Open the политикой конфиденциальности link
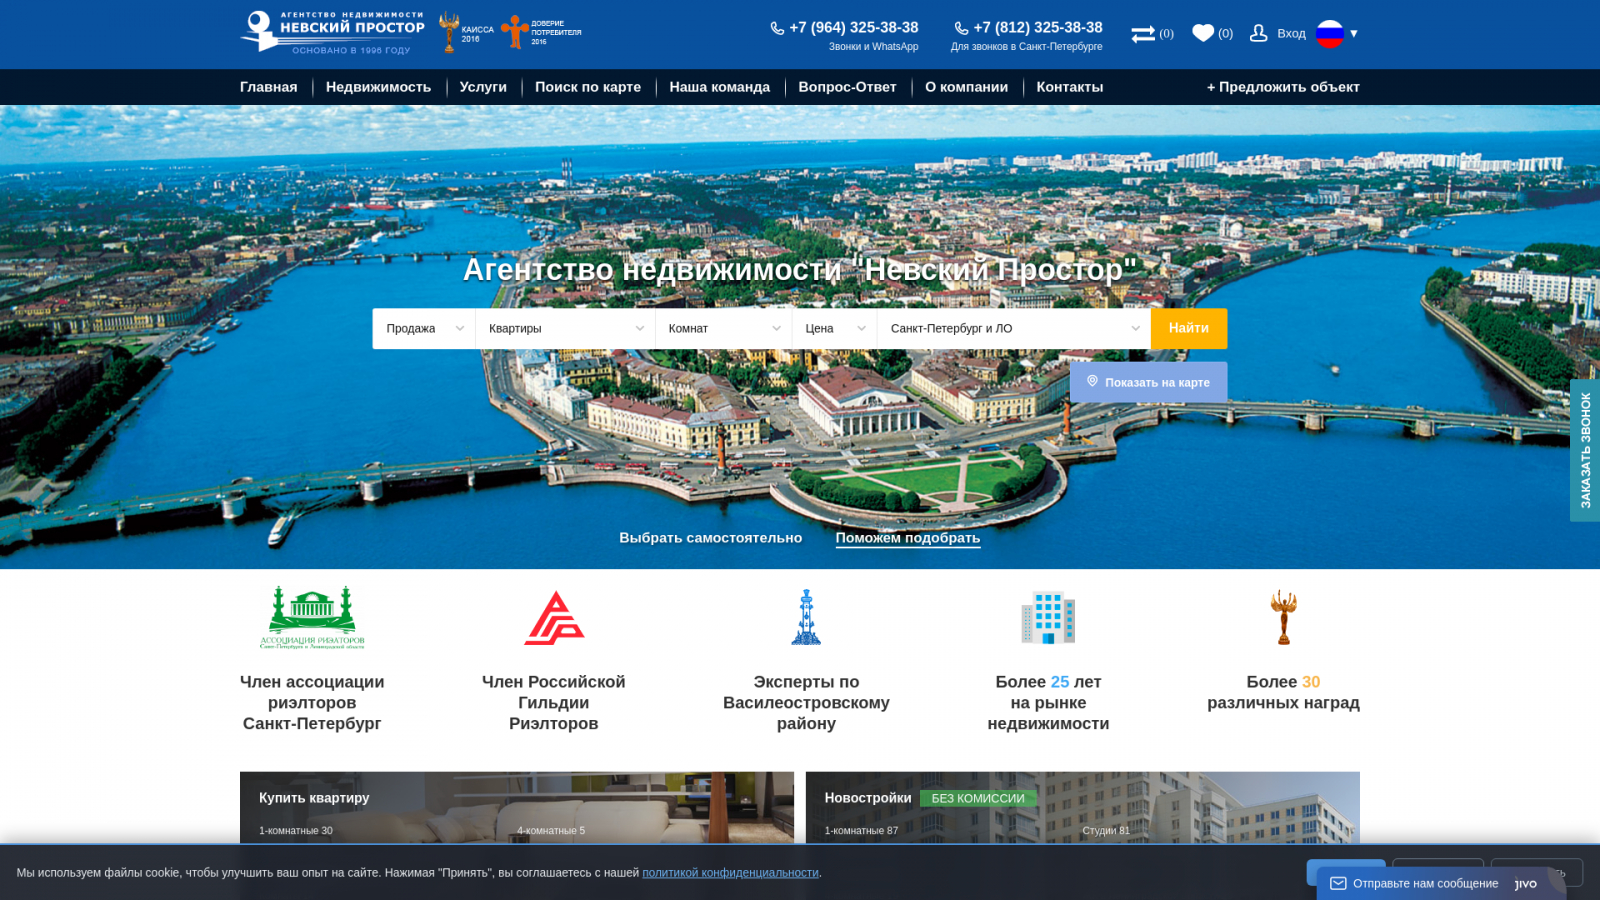Image resolution: width=1600 pixels, height=900 pixels. pos(730,873)
